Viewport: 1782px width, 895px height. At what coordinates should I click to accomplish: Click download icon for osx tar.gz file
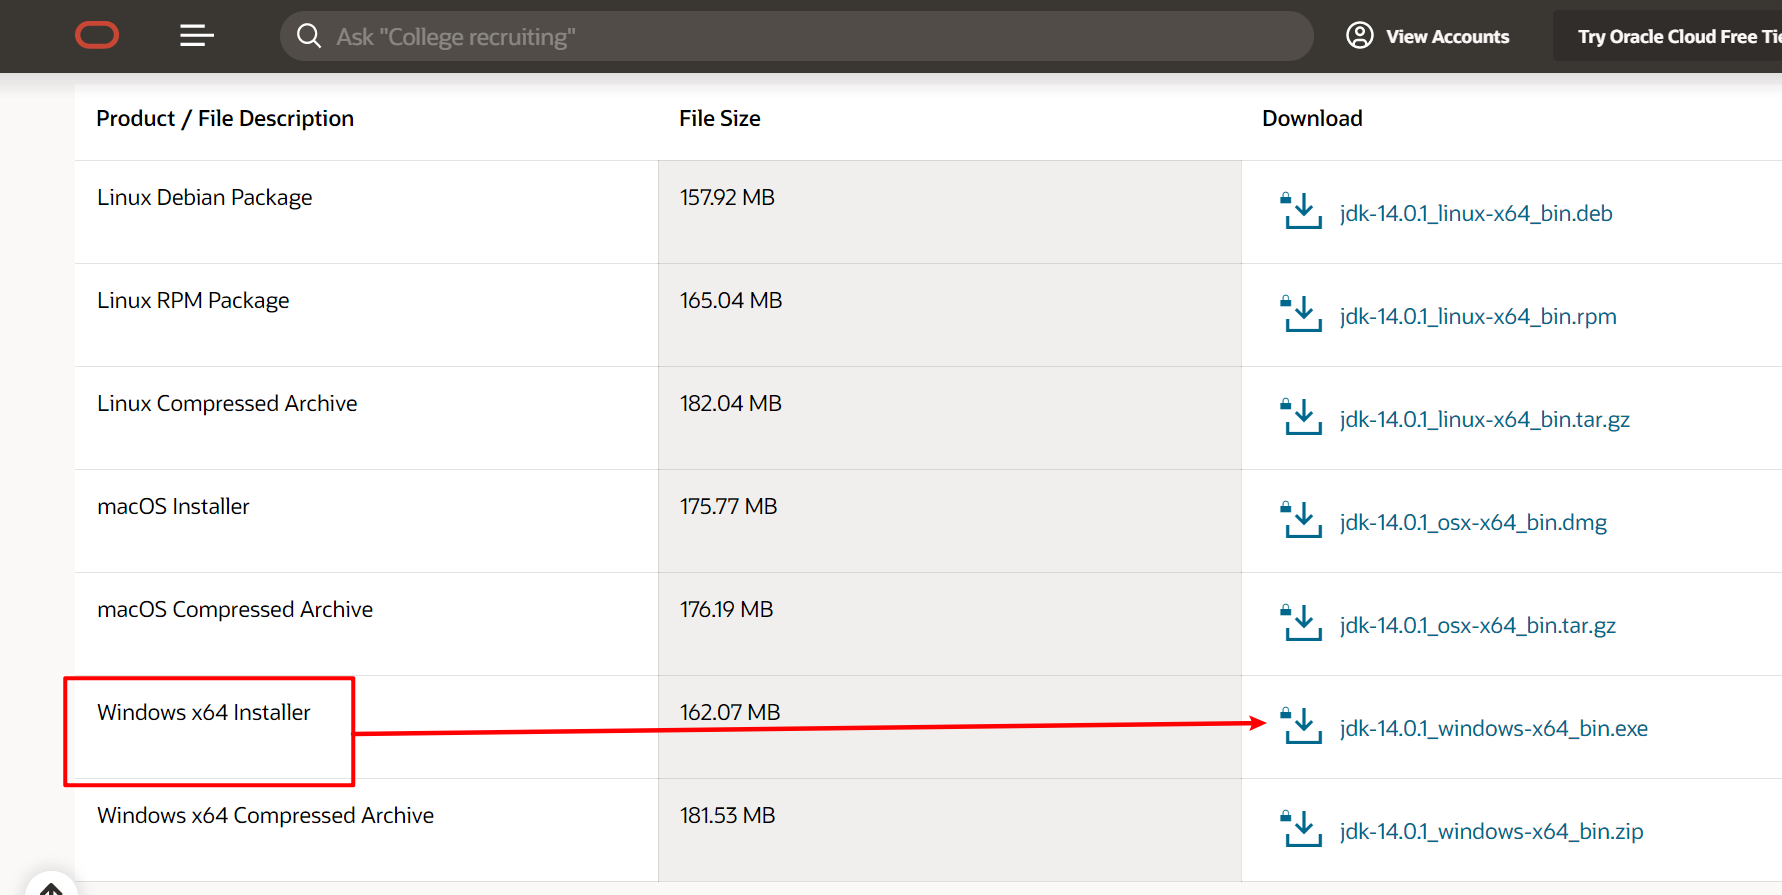1301,623
